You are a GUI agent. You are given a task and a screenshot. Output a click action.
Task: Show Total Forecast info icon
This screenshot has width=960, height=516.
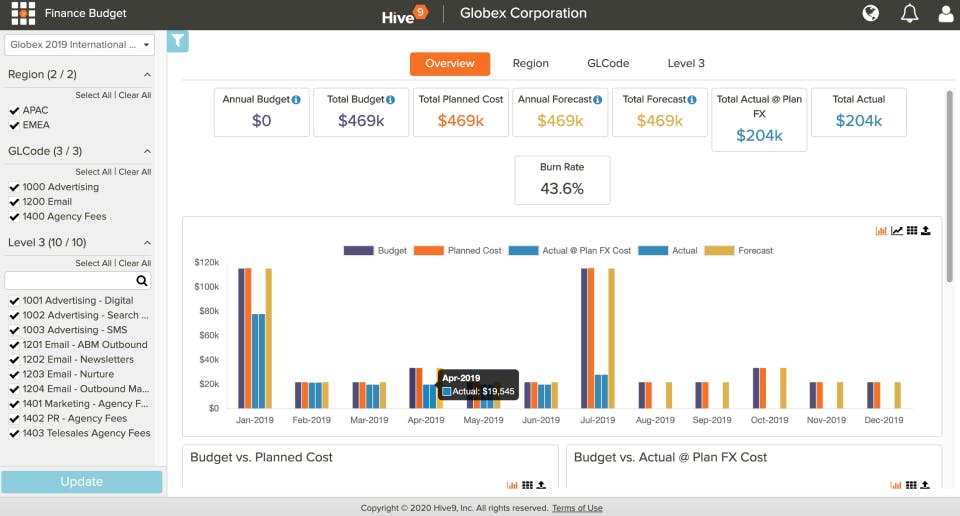click(692, 99)
